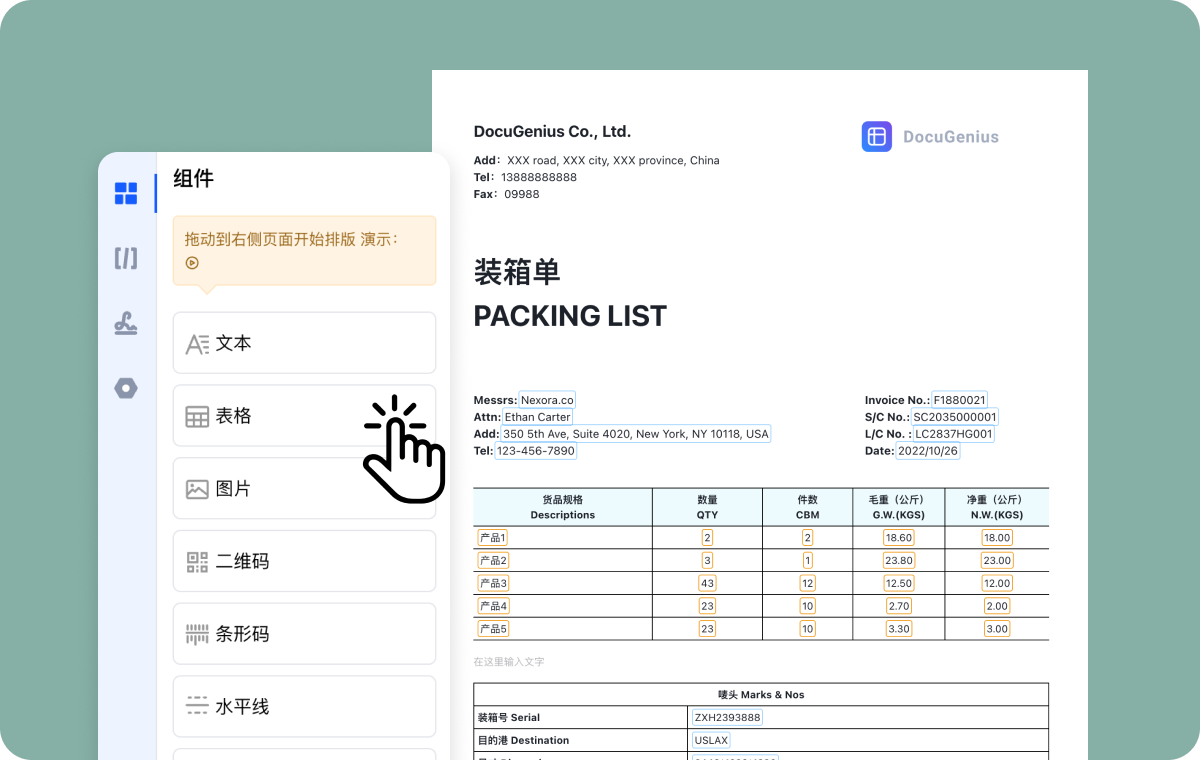Click the L/C No. field LC2837HG001
The height and width of the screenshot is (760, 1200).
[x=954, y=434]
